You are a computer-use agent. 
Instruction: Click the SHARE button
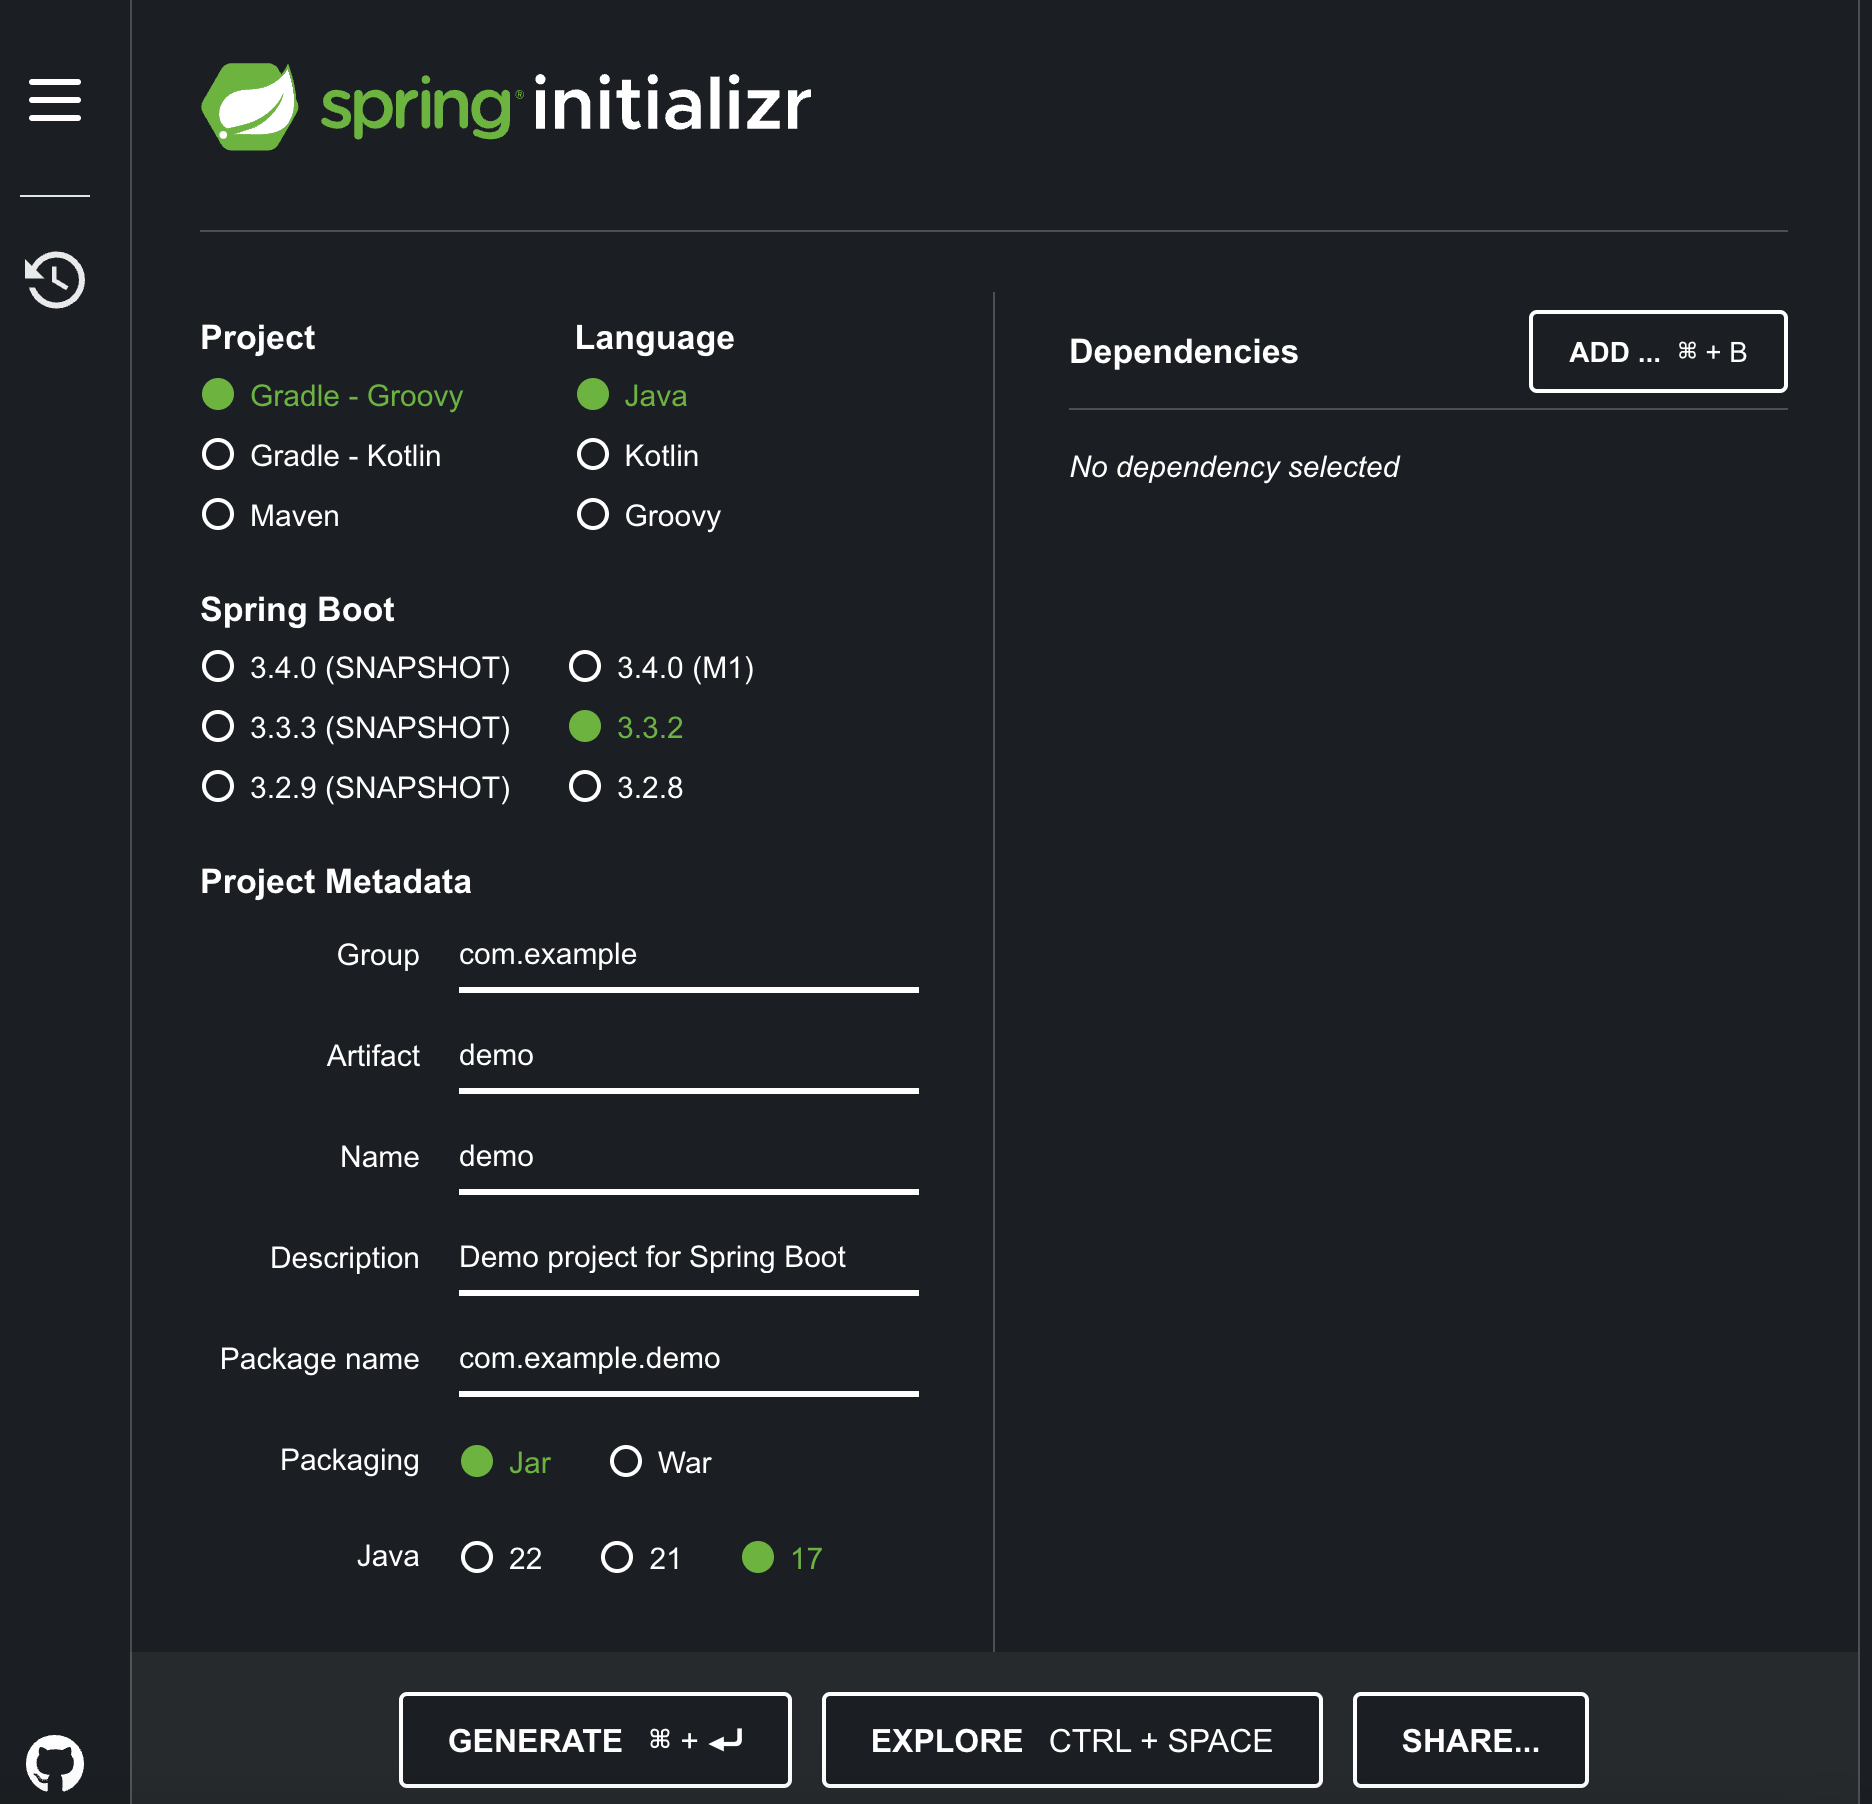click(x=1470, y=1739)
